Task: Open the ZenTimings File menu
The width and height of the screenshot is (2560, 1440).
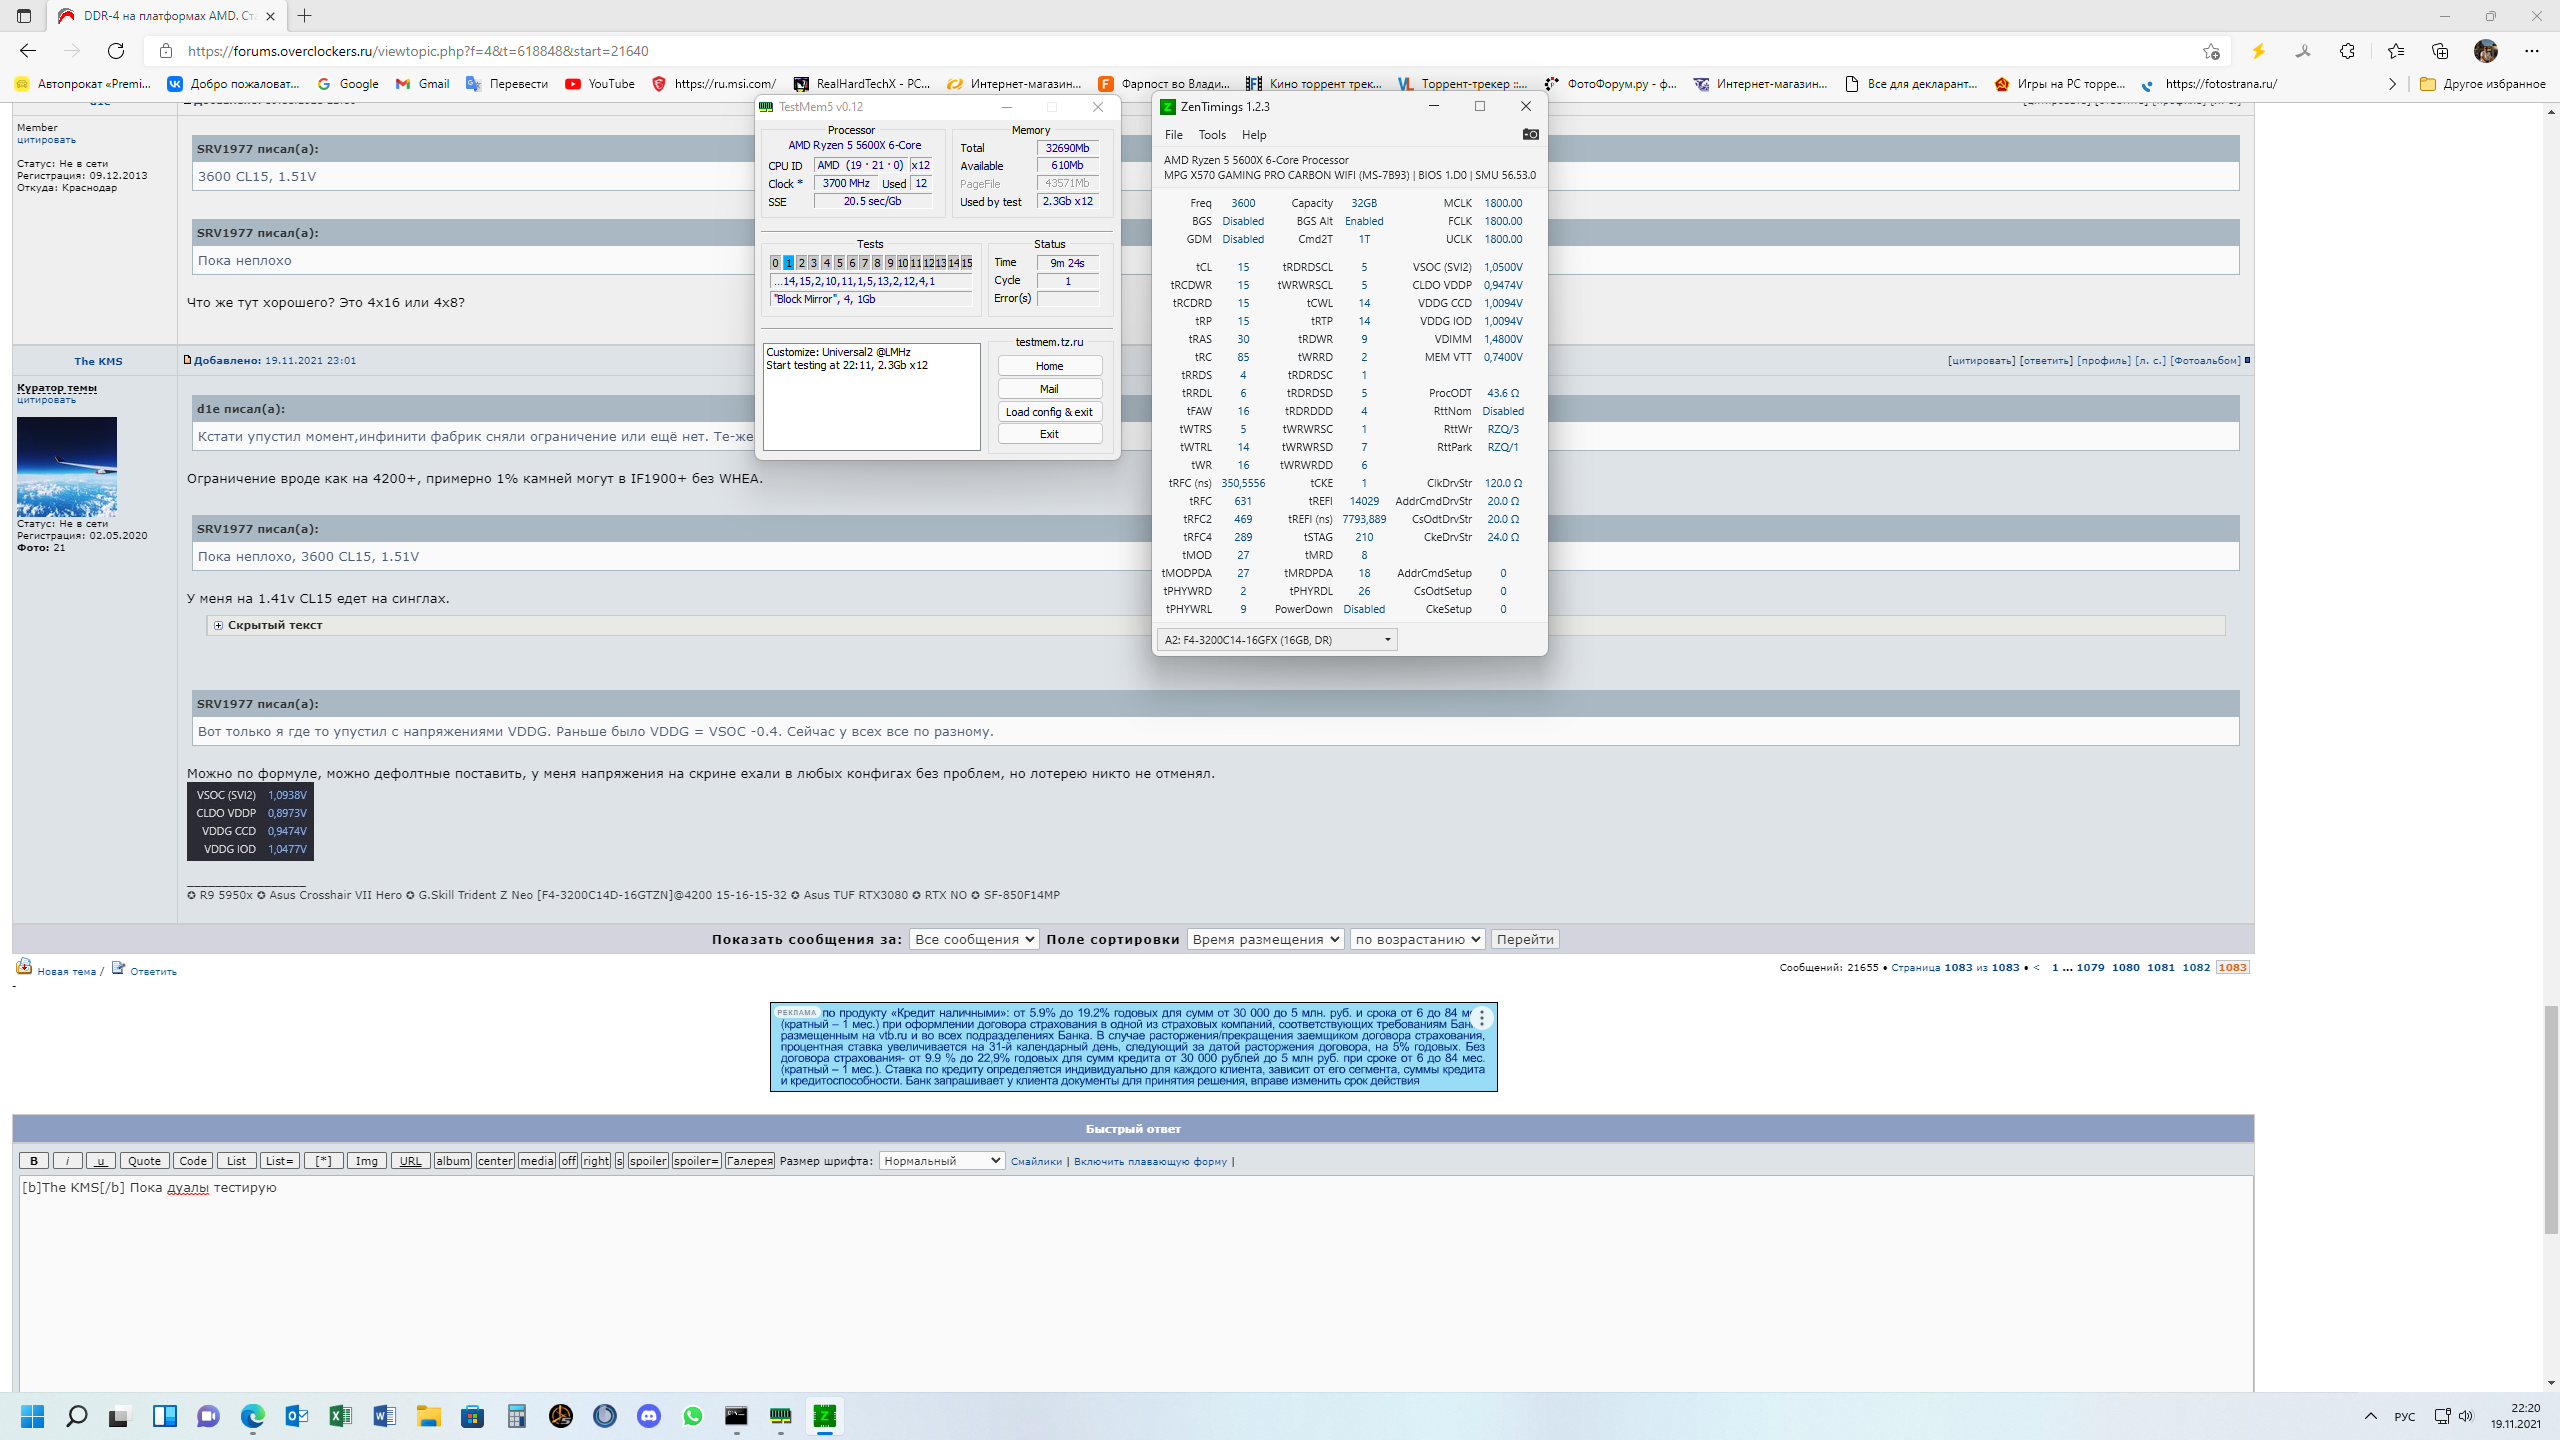Action: (1173, 135)
